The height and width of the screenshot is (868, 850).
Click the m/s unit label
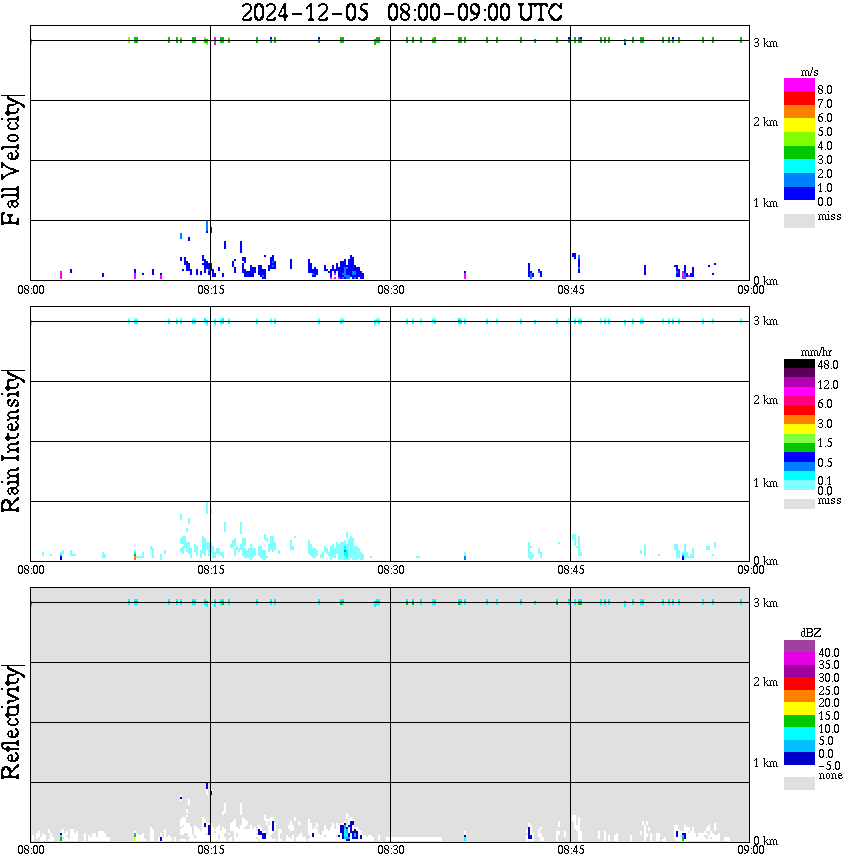click(809, 72)
